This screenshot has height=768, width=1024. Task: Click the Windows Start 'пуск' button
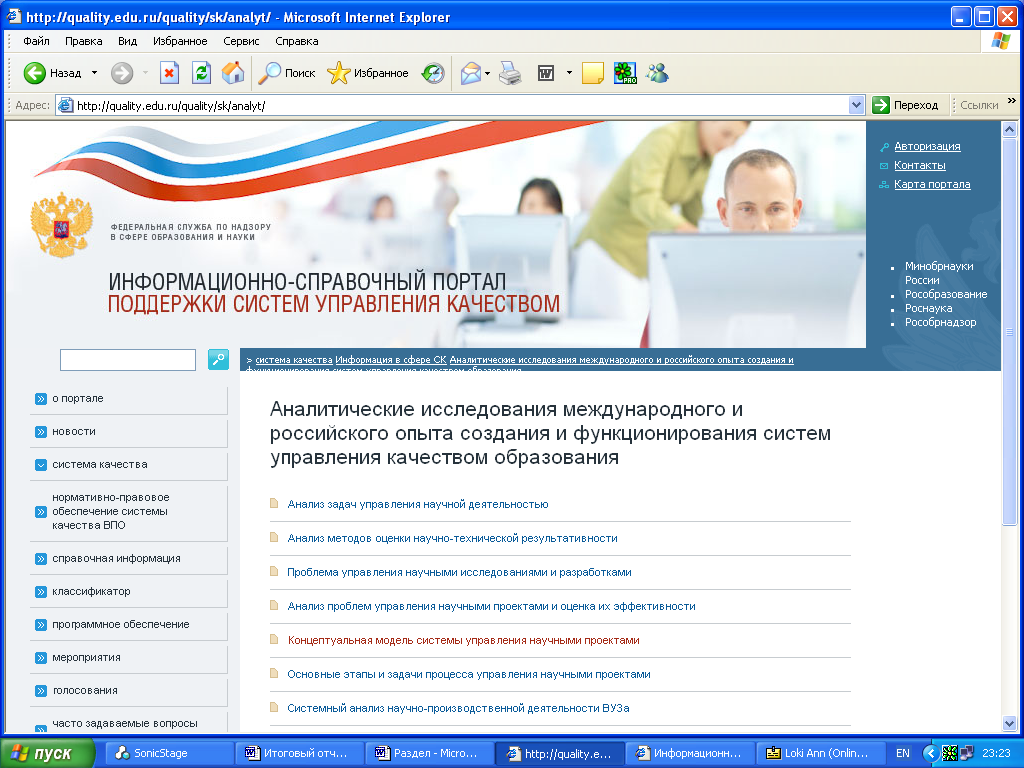(46, 753)
